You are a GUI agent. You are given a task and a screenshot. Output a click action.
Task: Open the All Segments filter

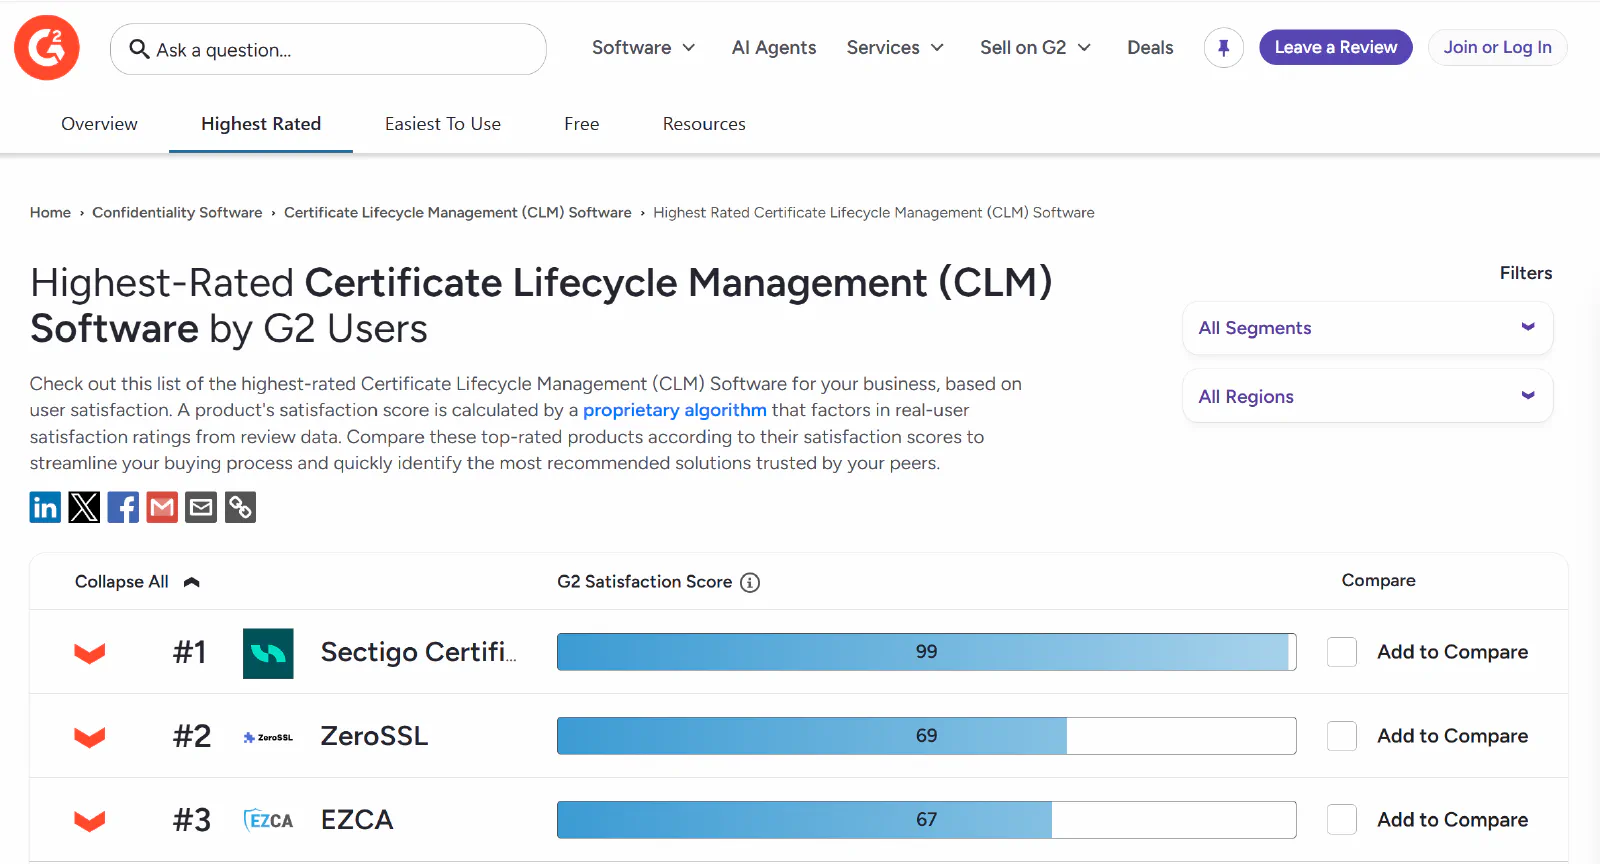click(1367, 328)
